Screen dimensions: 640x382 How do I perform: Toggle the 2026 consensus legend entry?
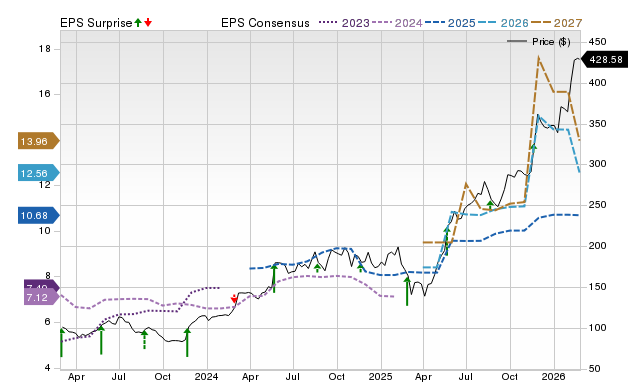pyautogui.click(x=503, y=23)
